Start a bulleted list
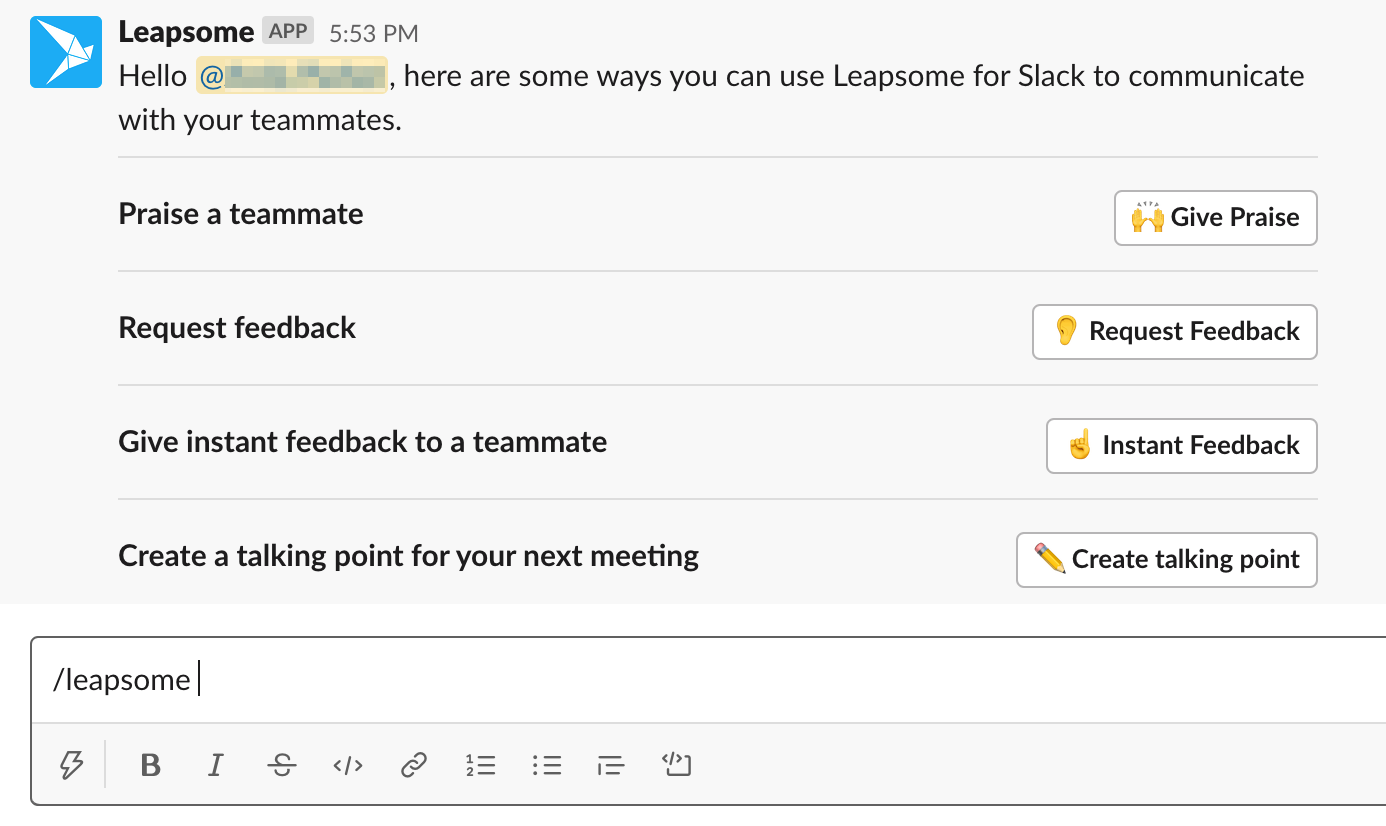1386x826 pixels. click(547, 766)
